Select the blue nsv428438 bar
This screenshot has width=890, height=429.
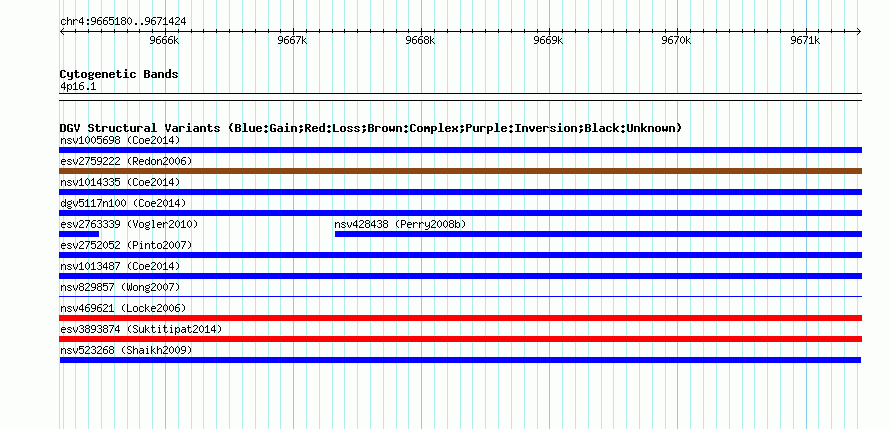pos(598,234)
